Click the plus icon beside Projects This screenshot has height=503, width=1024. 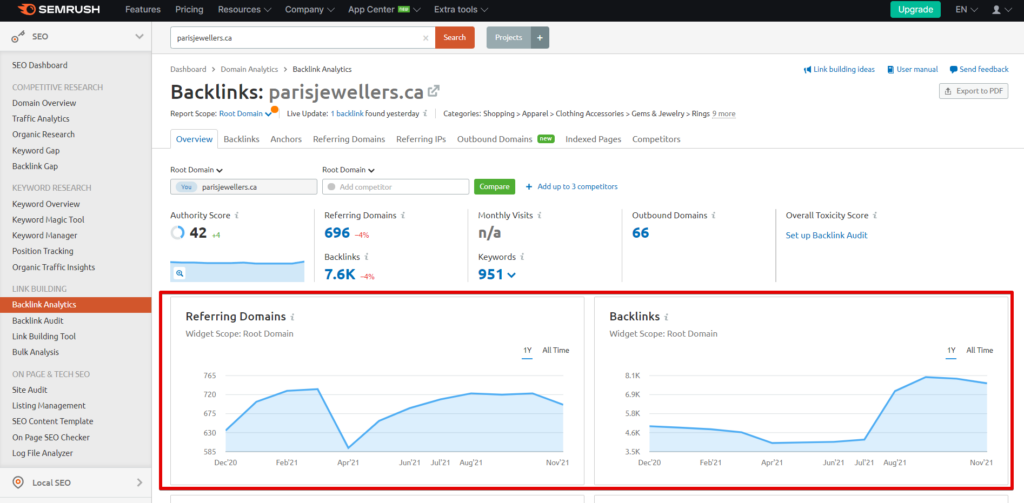point(539,38)
